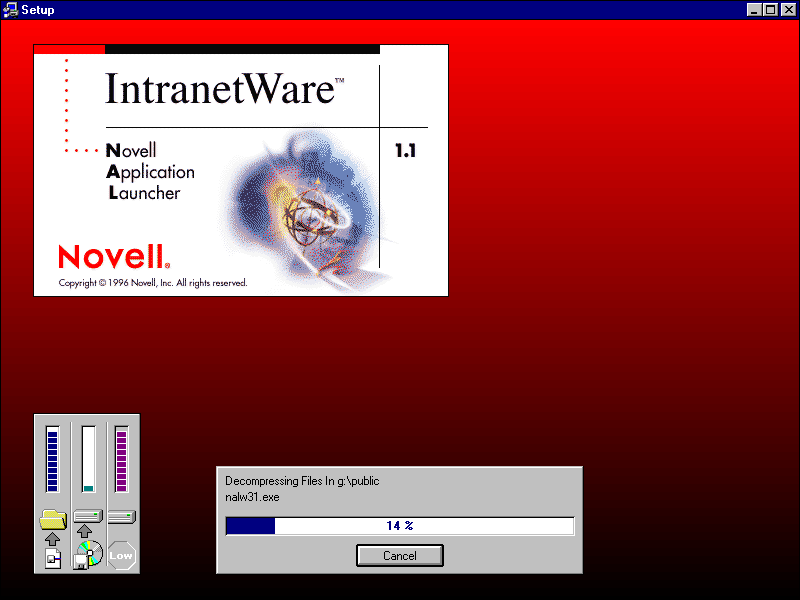This screenshot has width=800, height=600.
Task: Click the red Novell logo
Action: (114, 256)
